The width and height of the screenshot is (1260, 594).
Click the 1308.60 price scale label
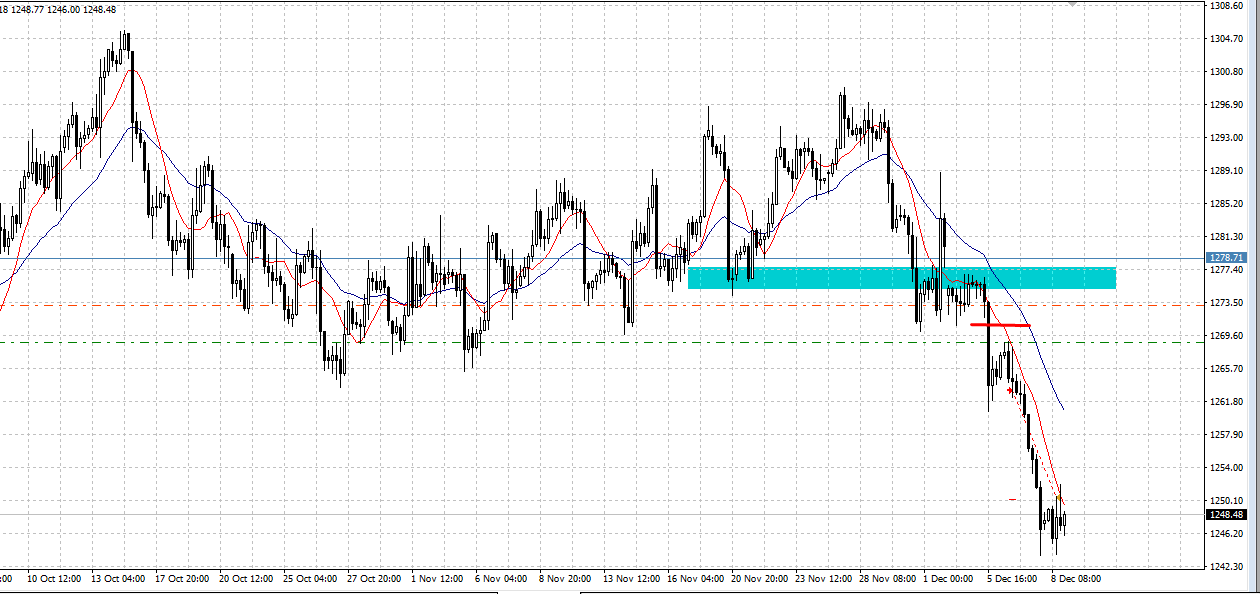click(1226, 6)
